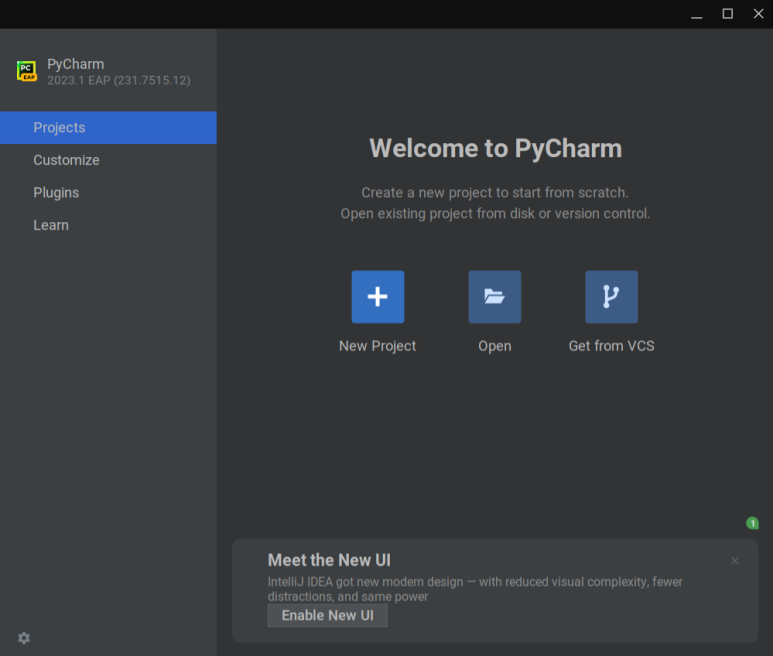Open the settings gear options menu

(x=24, y=638)
